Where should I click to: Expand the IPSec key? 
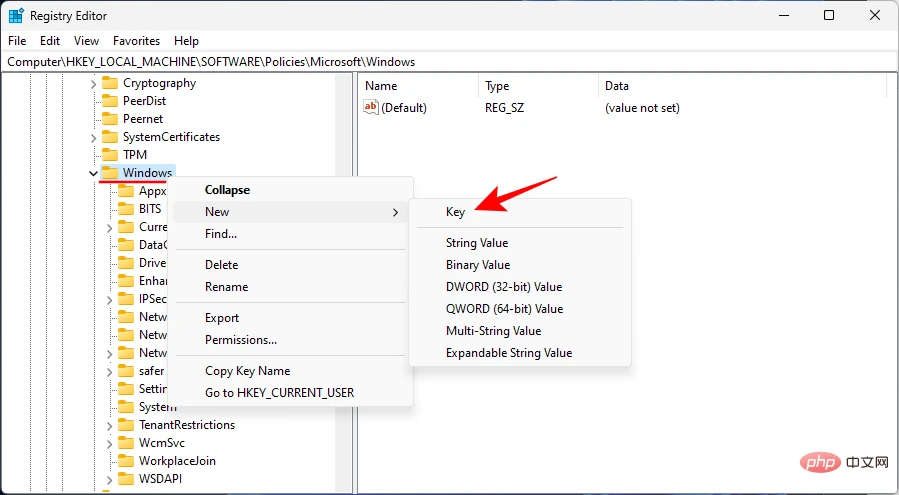tap(110, 299)
